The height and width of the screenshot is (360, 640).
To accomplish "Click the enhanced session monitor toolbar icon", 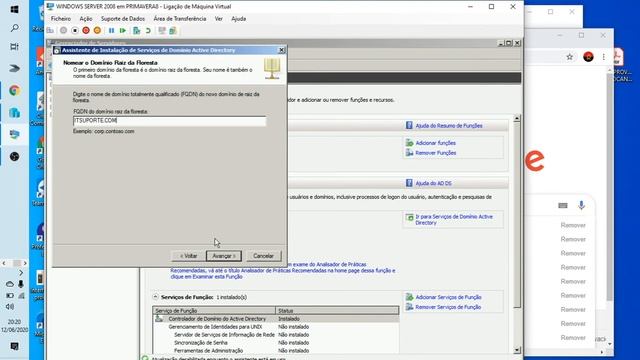I will tap(162, 31).
